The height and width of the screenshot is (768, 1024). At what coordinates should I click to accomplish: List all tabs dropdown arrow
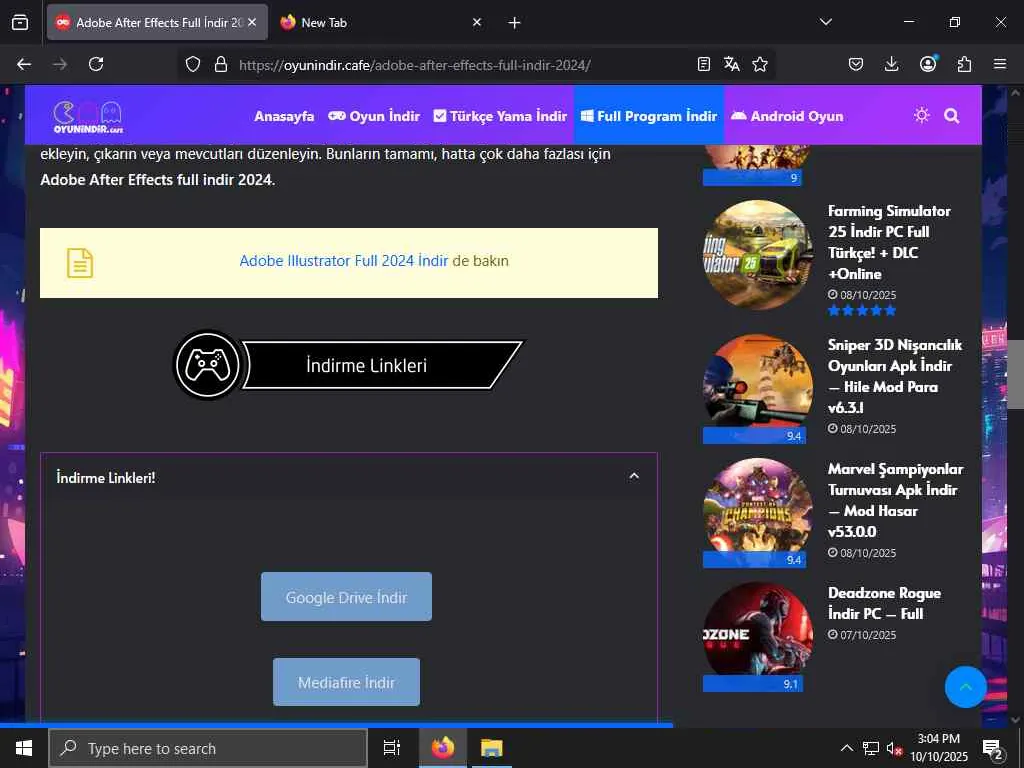pyautogui.click(x=825, y=22)
